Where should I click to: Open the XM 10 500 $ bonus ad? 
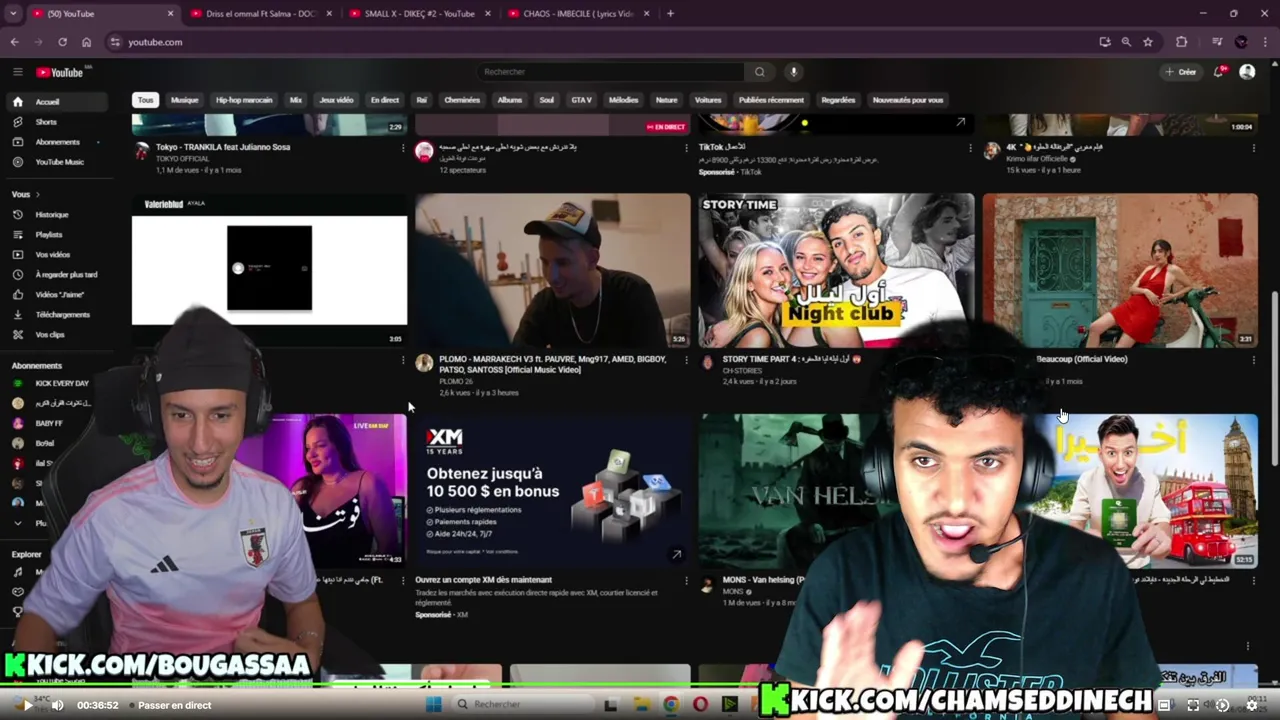[552, 491]
